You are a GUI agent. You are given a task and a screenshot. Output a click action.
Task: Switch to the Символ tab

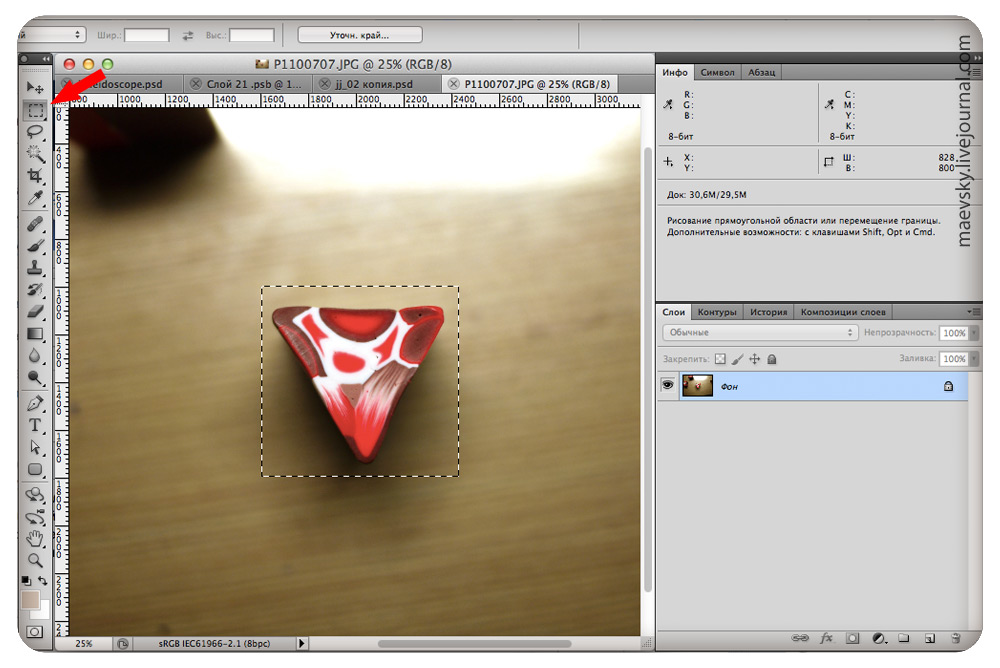(x=717, y=72)
